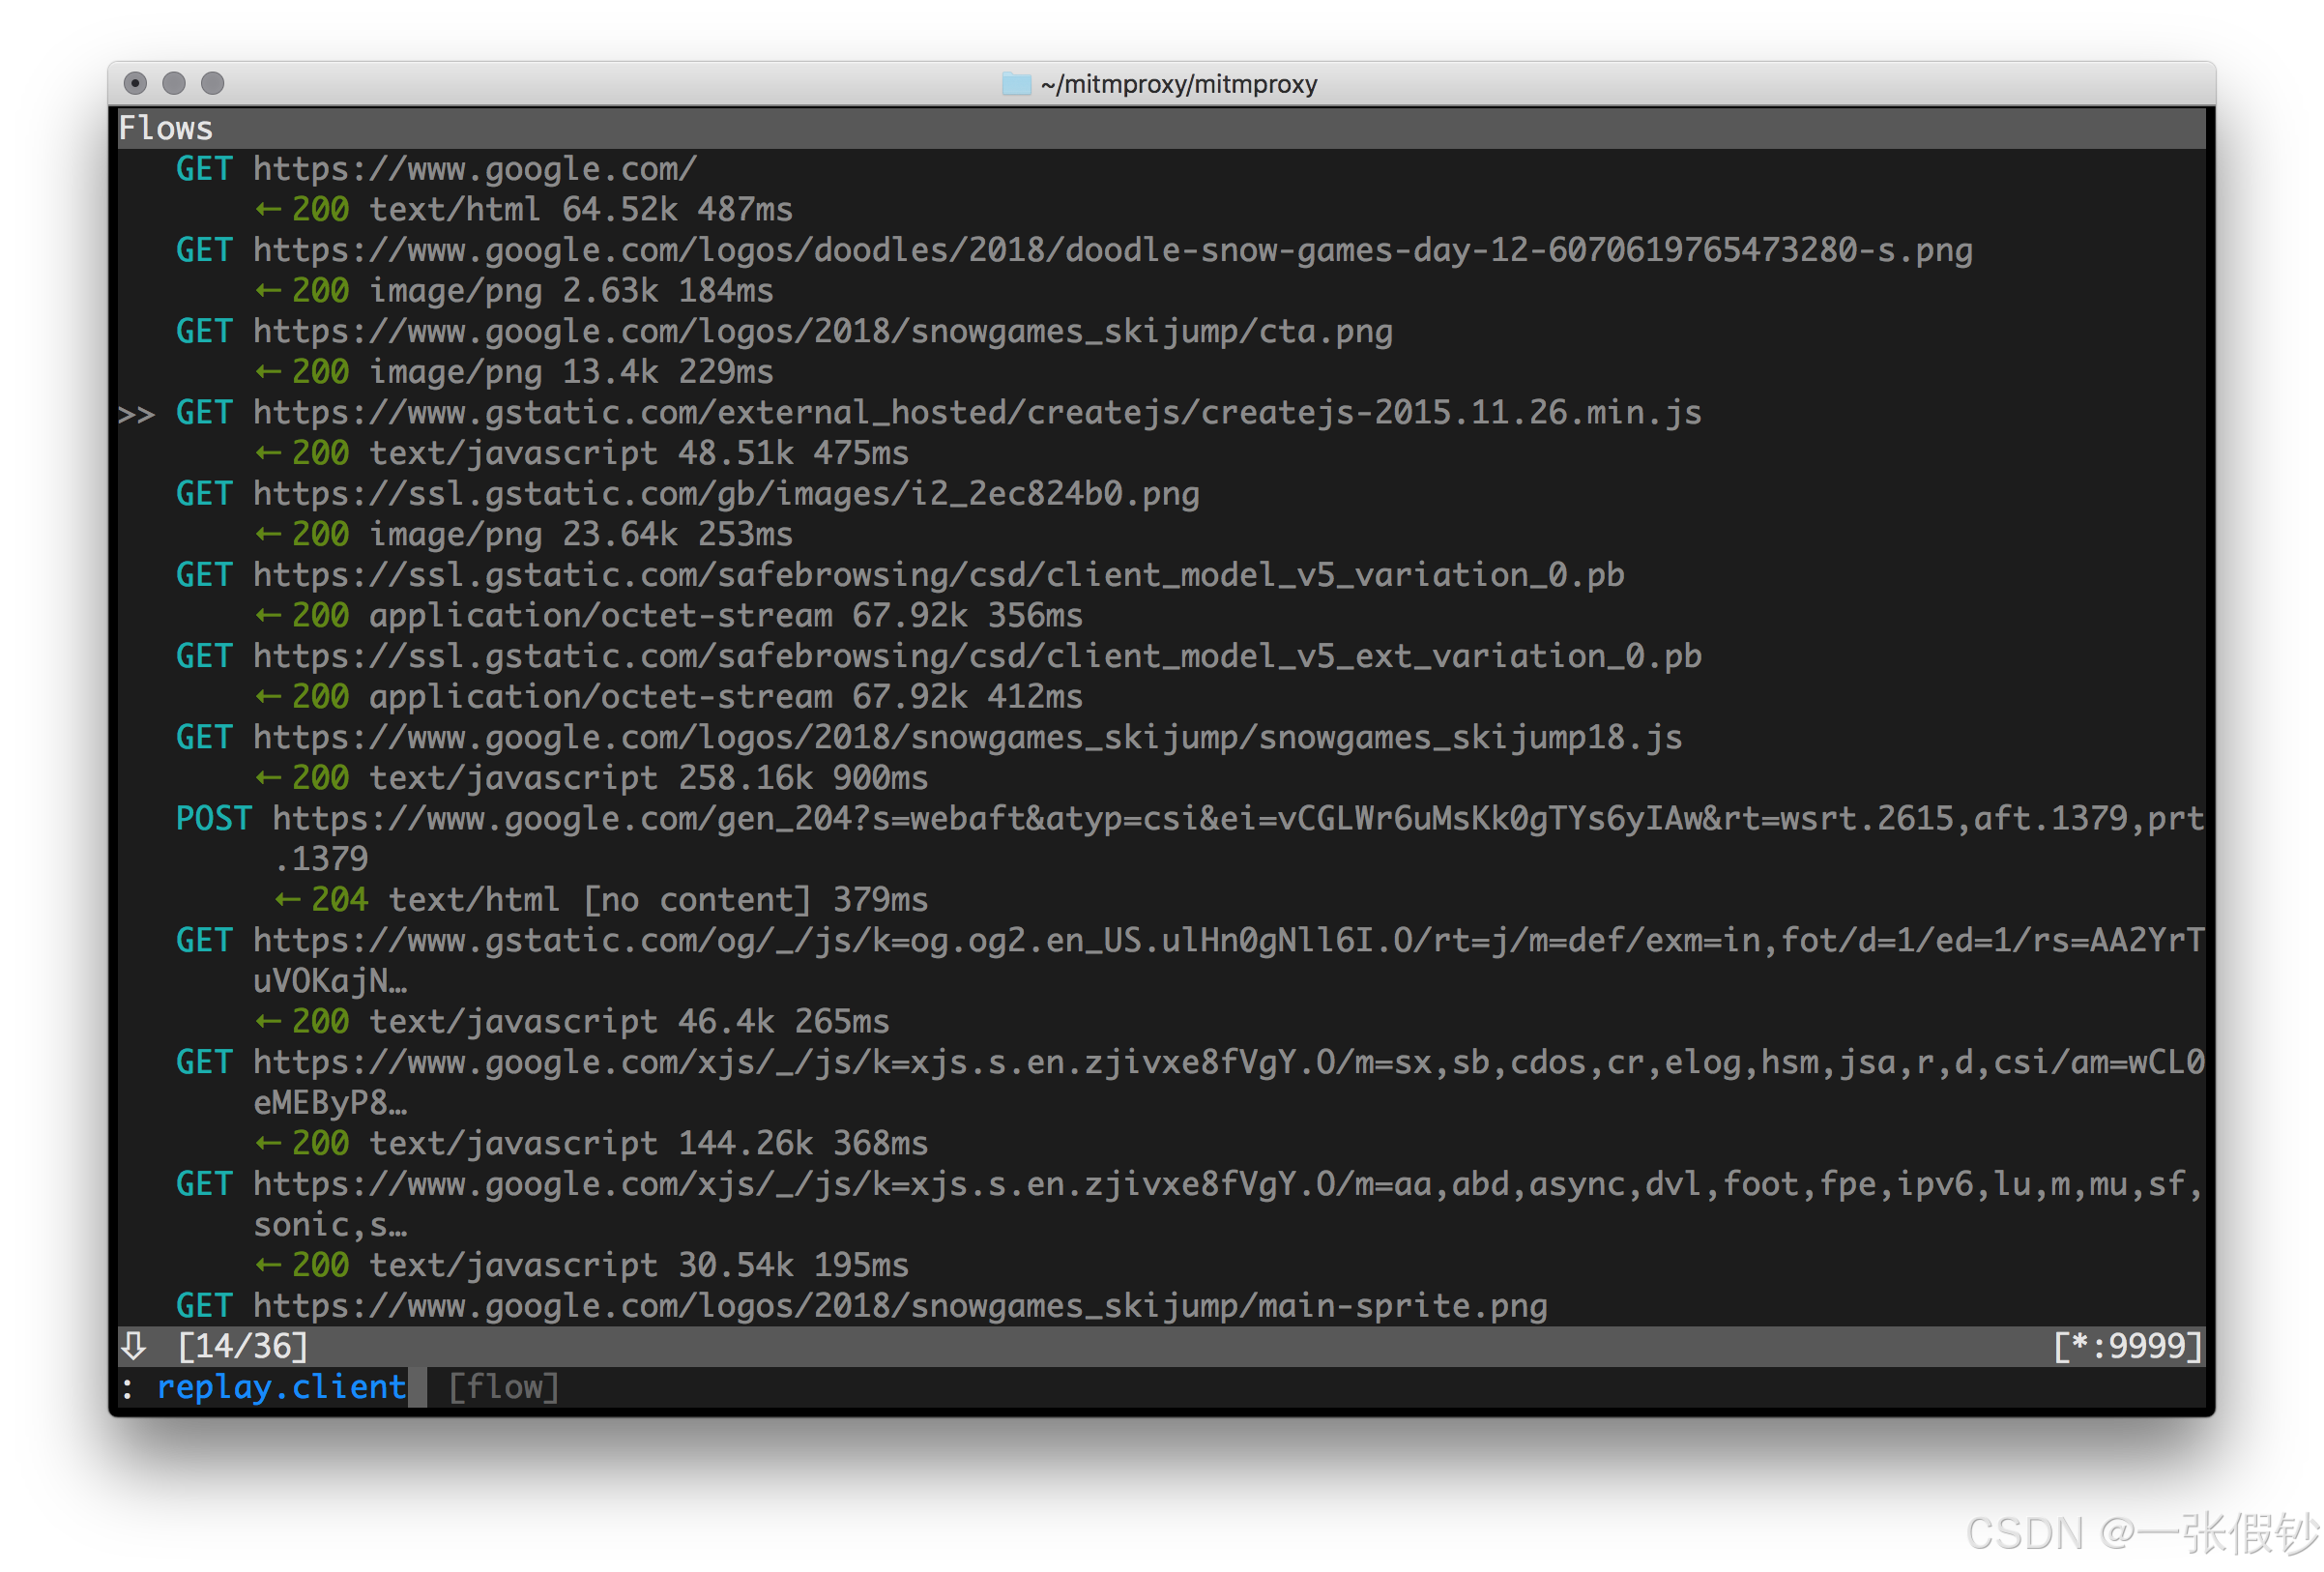
Task: Click response arrow of 64.52k text/html response
Action: coord(268,210)
